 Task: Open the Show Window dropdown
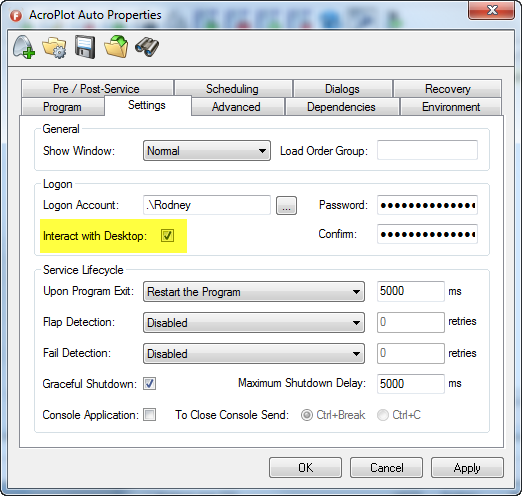point(207,151)
